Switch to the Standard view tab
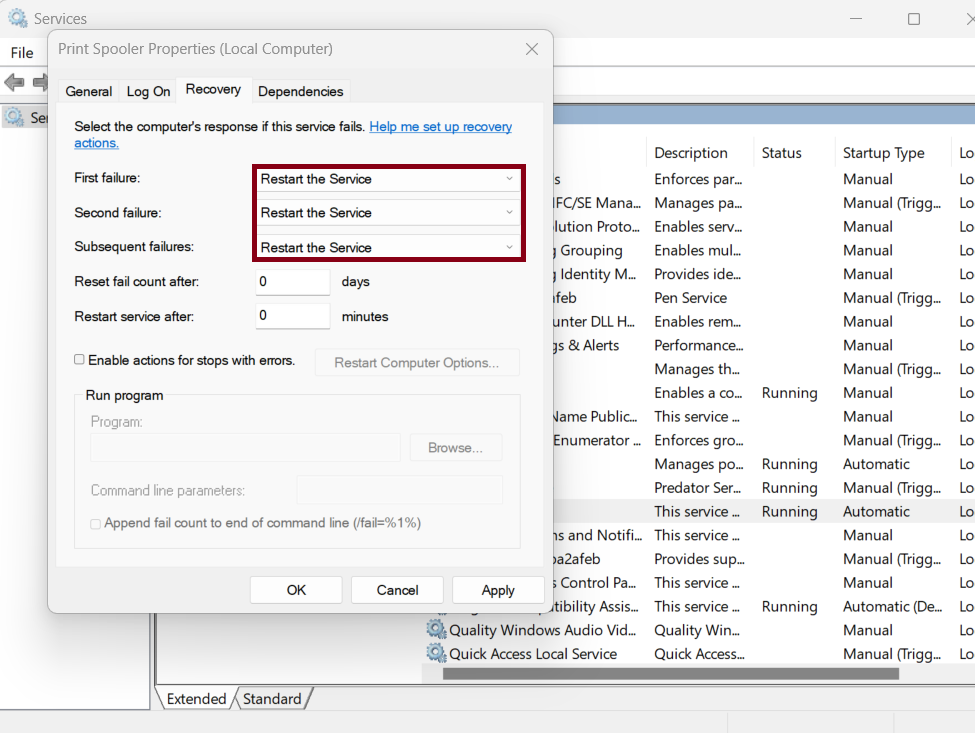Image resolution: width=975 pixels, height=733 pixels. point(273,698)
